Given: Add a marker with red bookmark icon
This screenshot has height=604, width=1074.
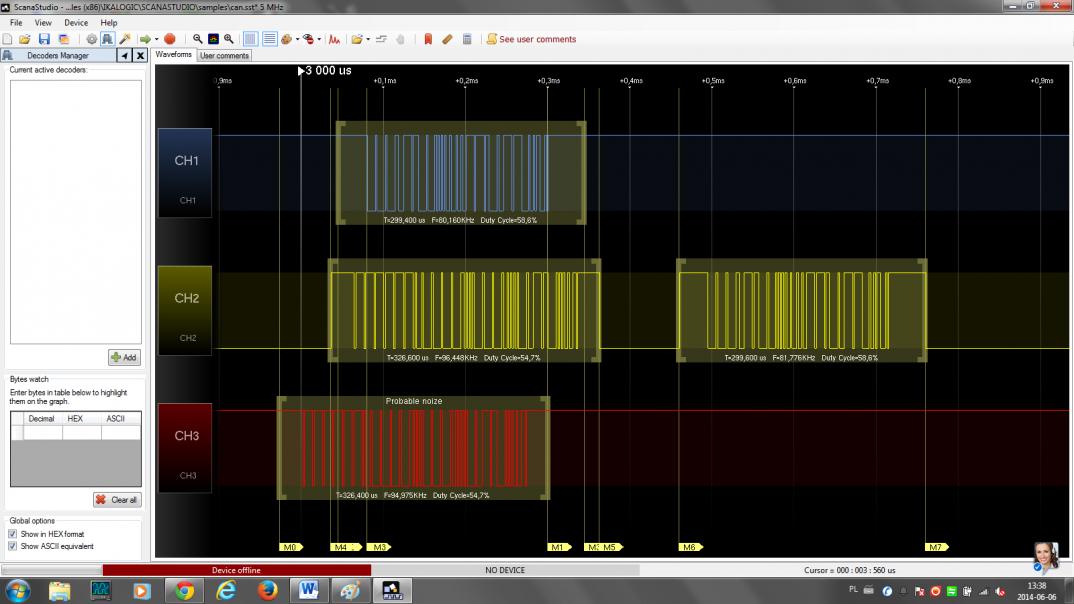Looking at the screenshot, I should 428,39.
